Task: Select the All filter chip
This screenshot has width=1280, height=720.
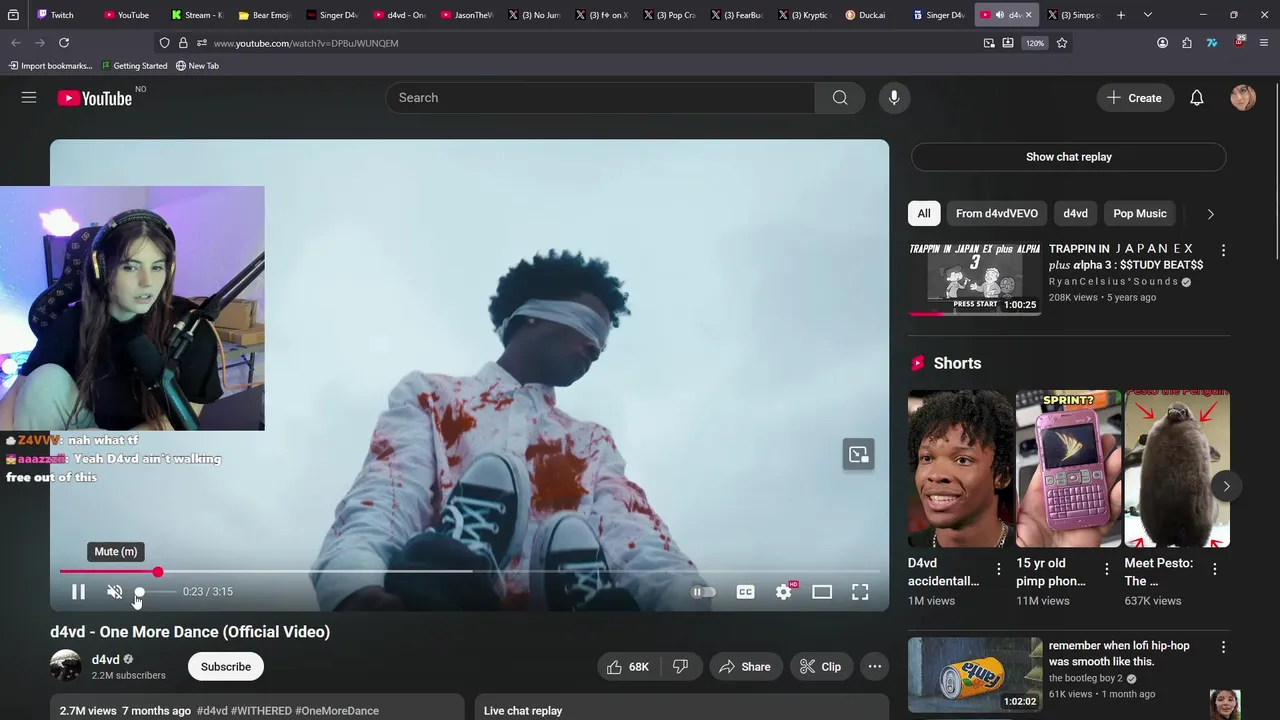Action: coord(924,213)
